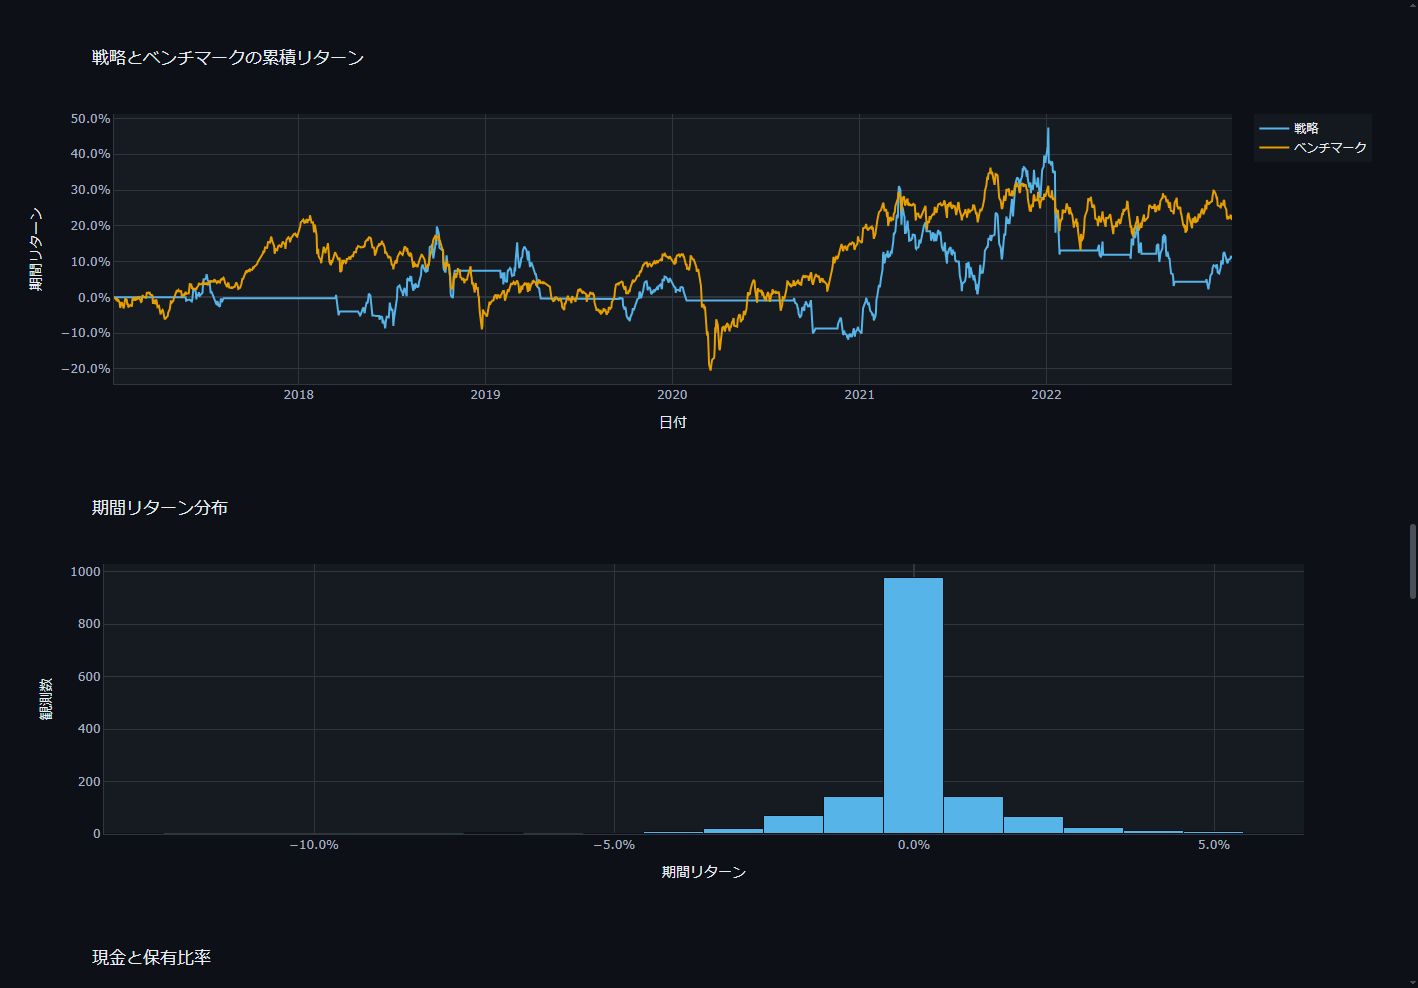1418x988 pixels.
Task: Click the 200 tick on the histogram
Action: 90,782
